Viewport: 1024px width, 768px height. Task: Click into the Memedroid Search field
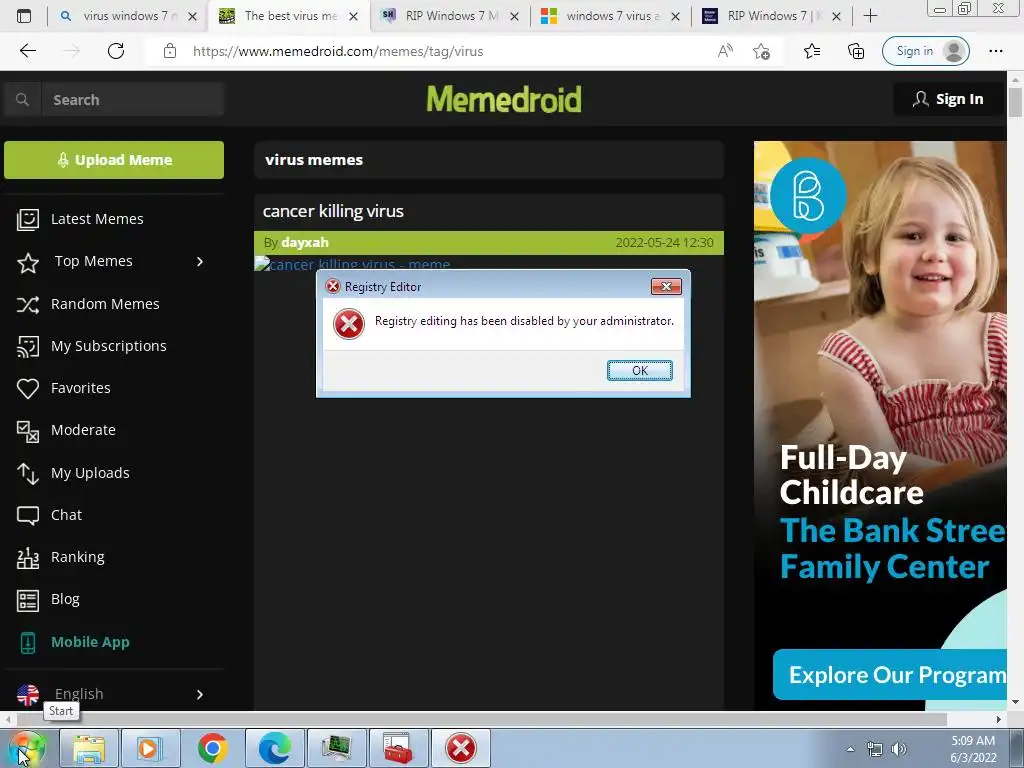tap(133, 99)
